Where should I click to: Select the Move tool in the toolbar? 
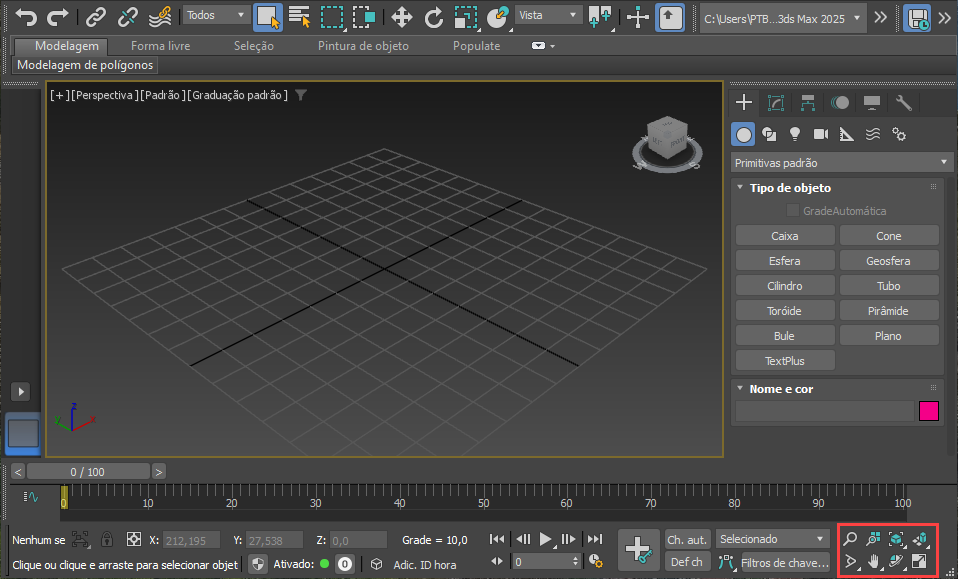click(x=401, y=17)
